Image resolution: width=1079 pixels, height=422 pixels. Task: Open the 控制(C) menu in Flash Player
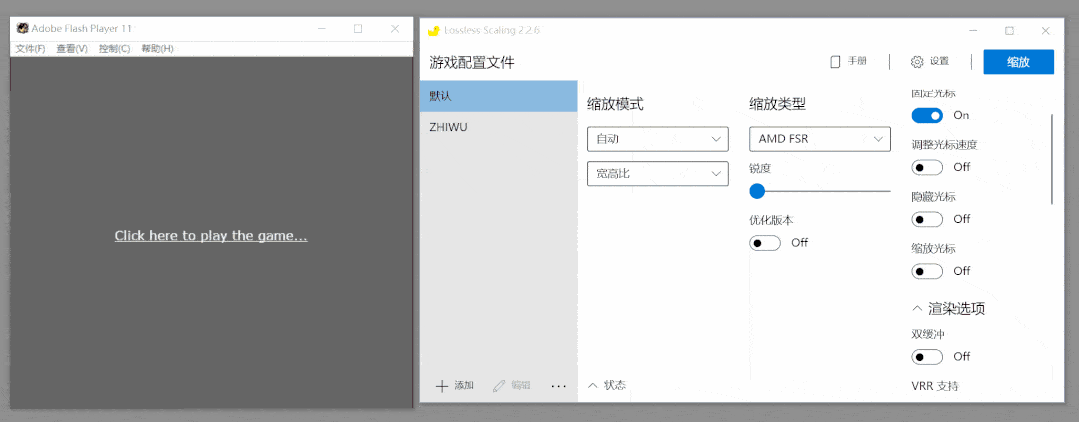(114, 49)
